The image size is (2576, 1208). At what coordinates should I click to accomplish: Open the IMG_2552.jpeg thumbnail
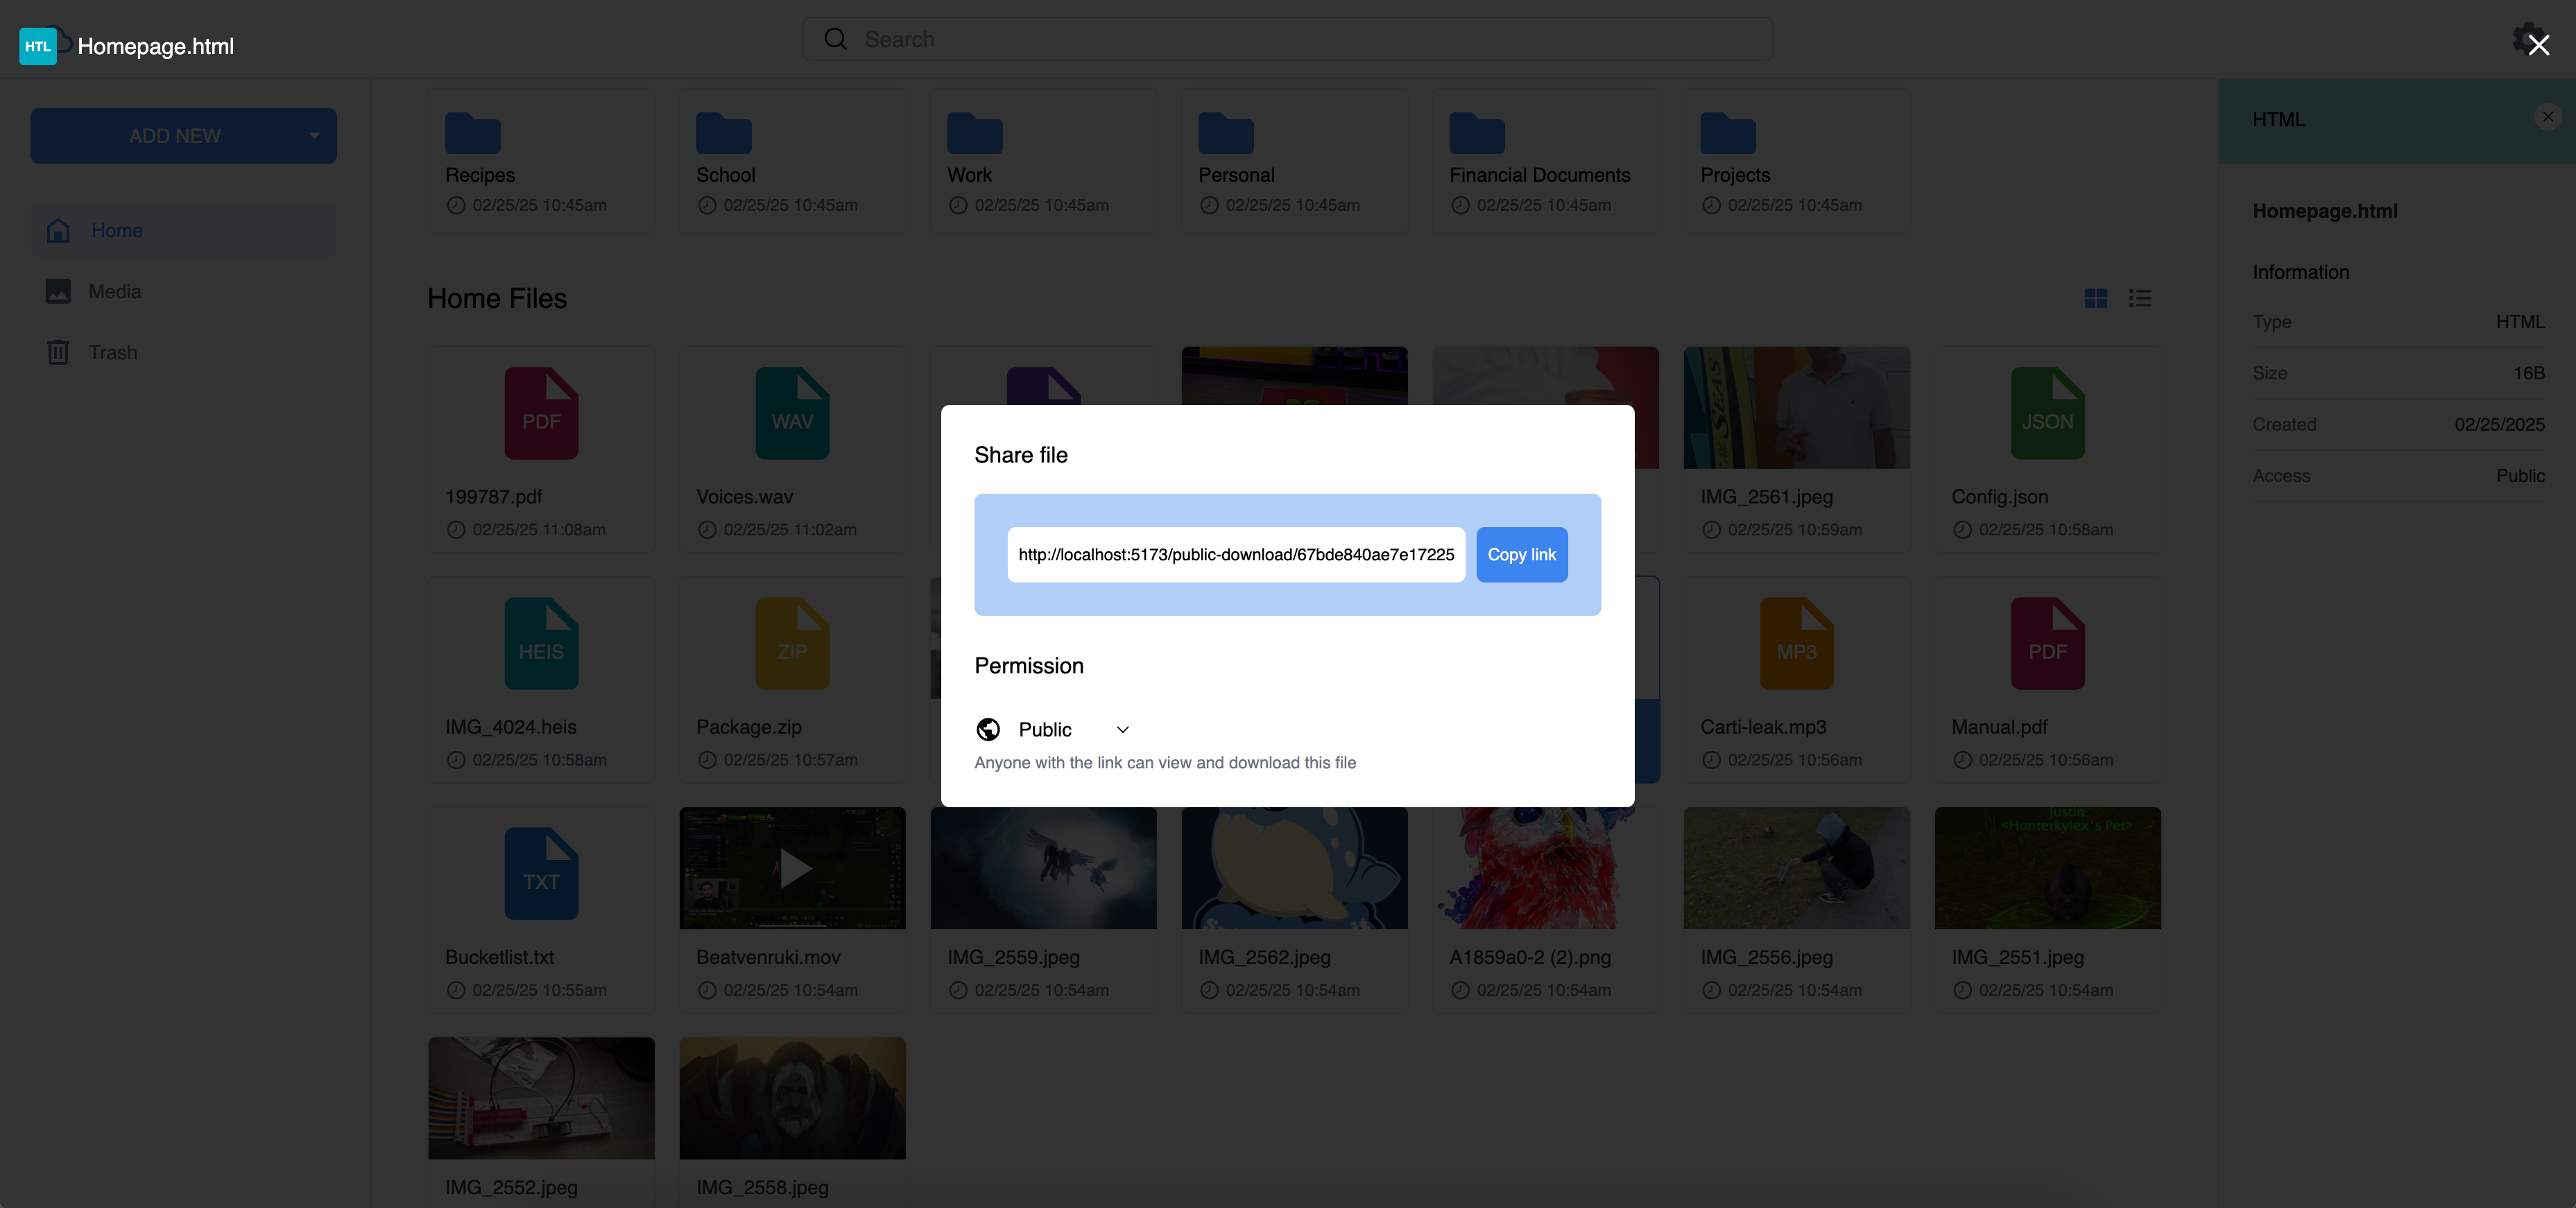[541, 1098]
